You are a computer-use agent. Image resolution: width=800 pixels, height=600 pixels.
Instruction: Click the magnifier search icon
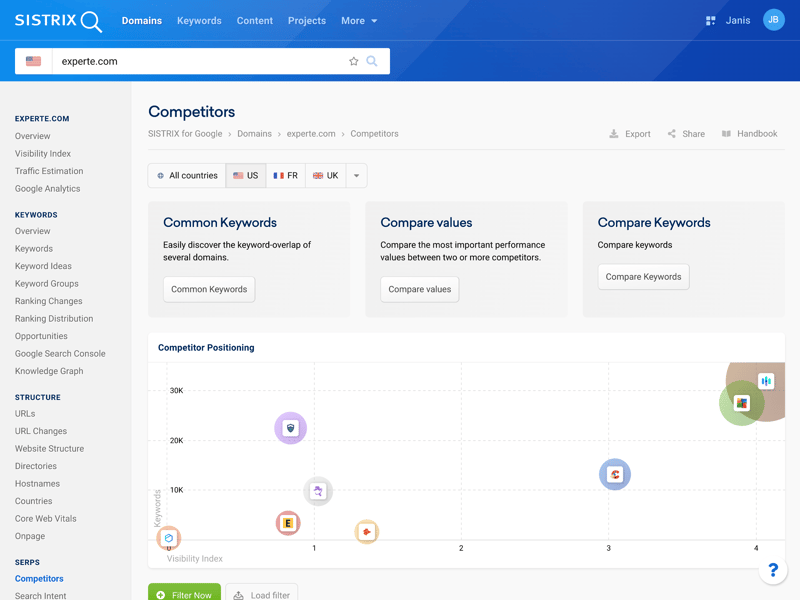point(372,61)
